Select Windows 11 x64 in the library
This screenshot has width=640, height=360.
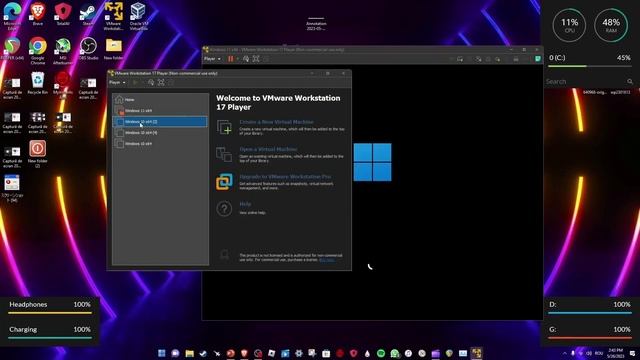pos(160,110)
